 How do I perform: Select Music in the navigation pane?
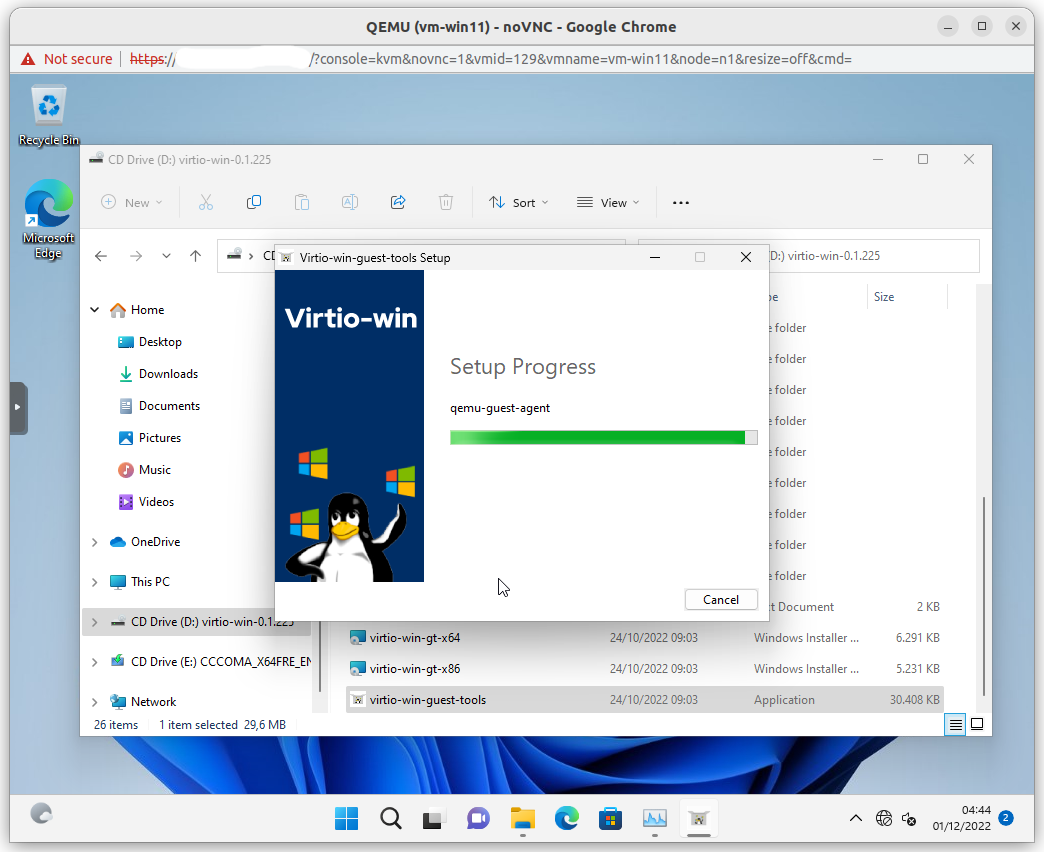coord(144,470)
